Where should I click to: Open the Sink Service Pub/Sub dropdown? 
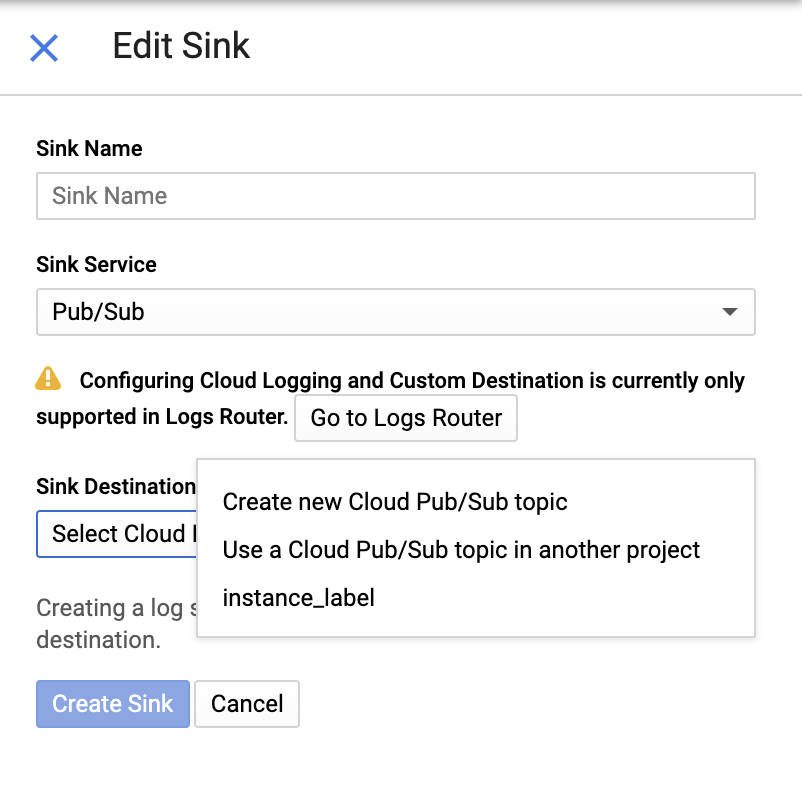point(395,312)
